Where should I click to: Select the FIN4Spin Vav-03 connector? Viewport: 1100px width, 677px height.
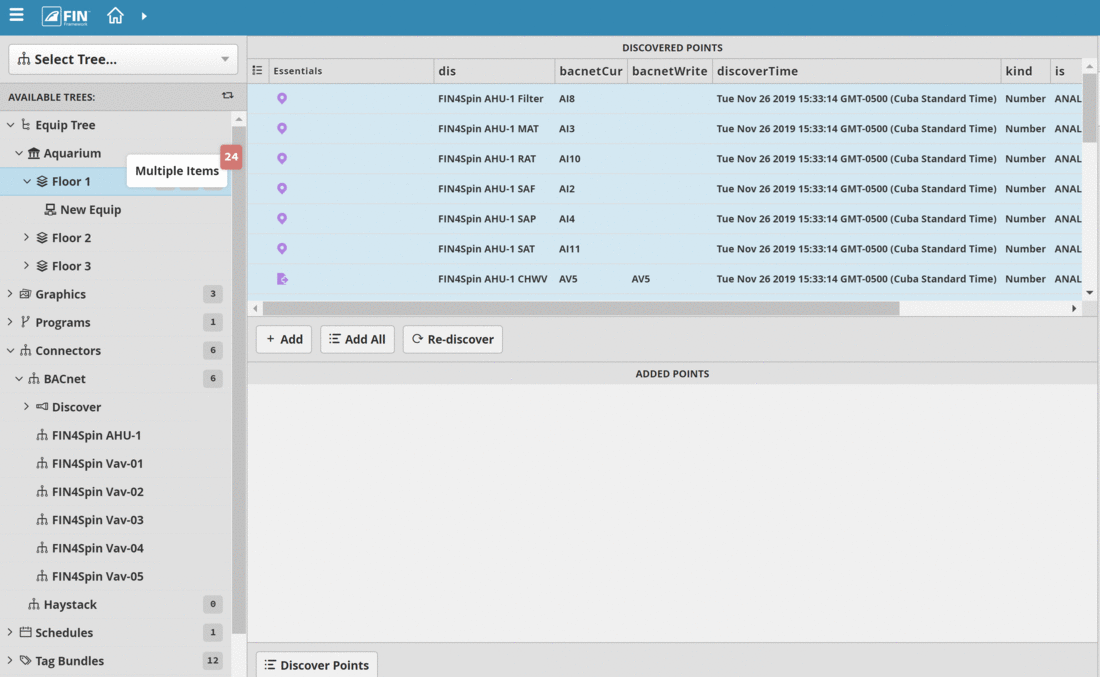click(98, 519)
